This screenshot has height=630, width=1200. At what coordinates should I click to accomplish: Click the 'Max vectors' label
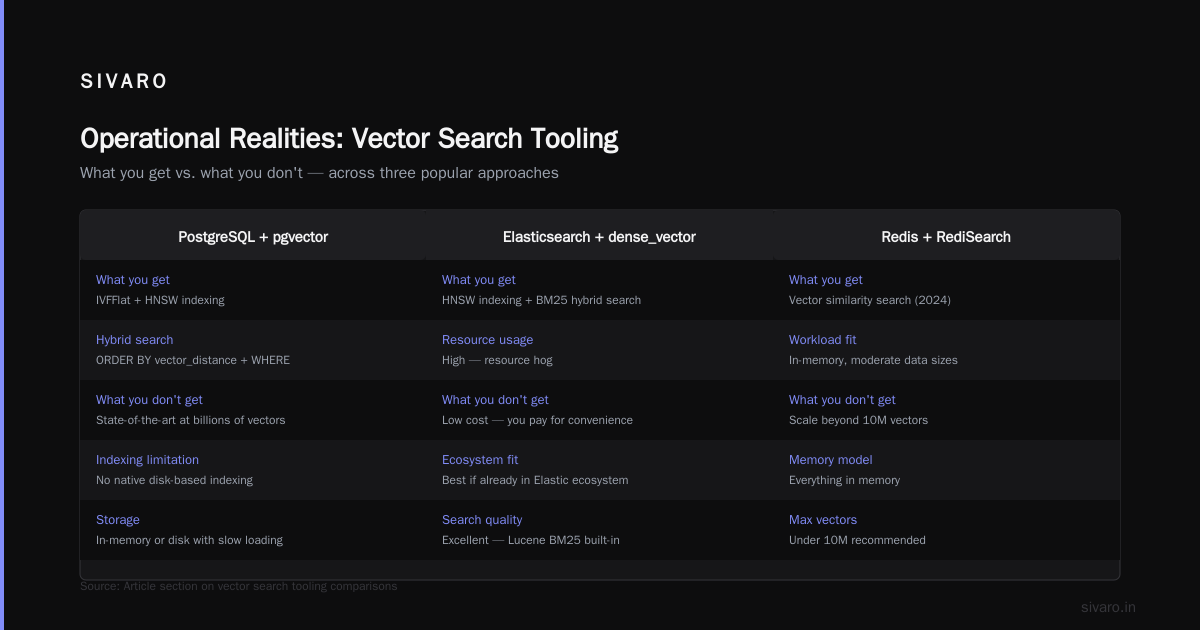[x=822, y=520]
